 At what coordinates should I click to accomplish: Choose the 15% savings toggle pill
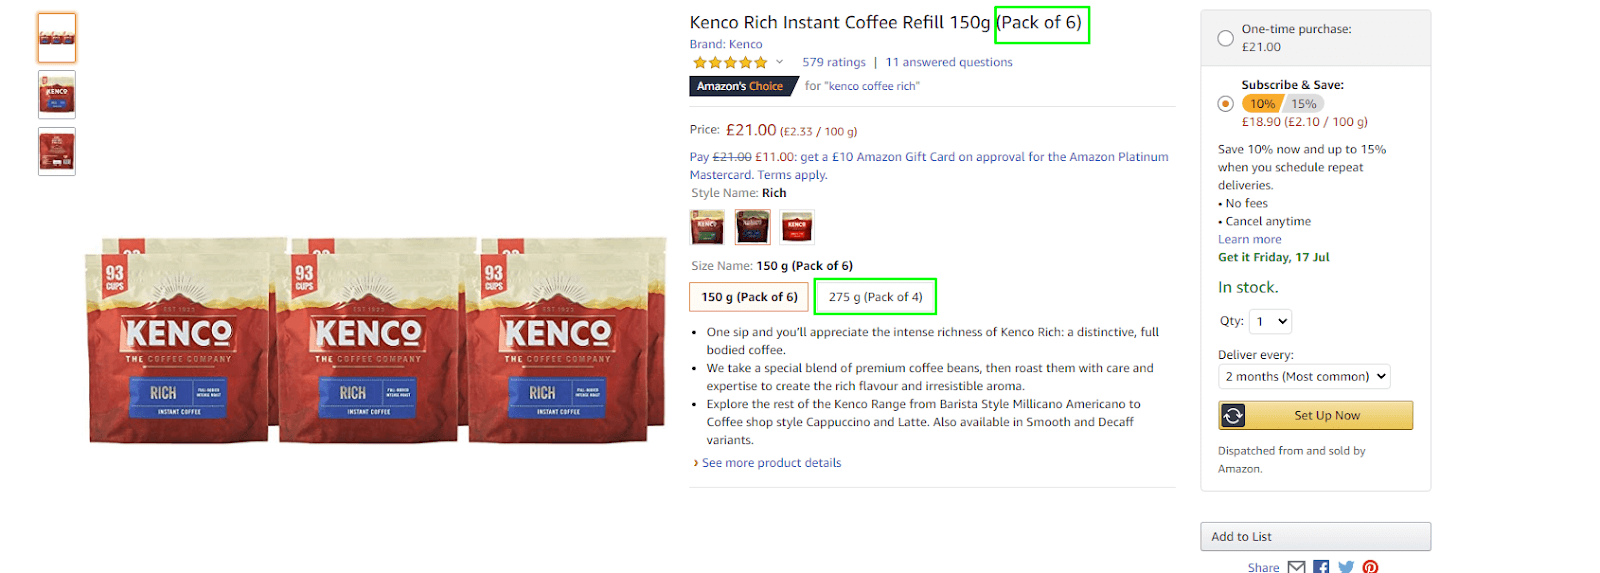pos(1303,104)
